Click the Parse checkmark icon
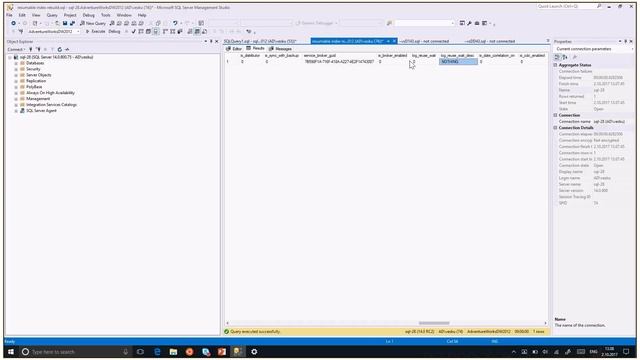 coord(133,31)
